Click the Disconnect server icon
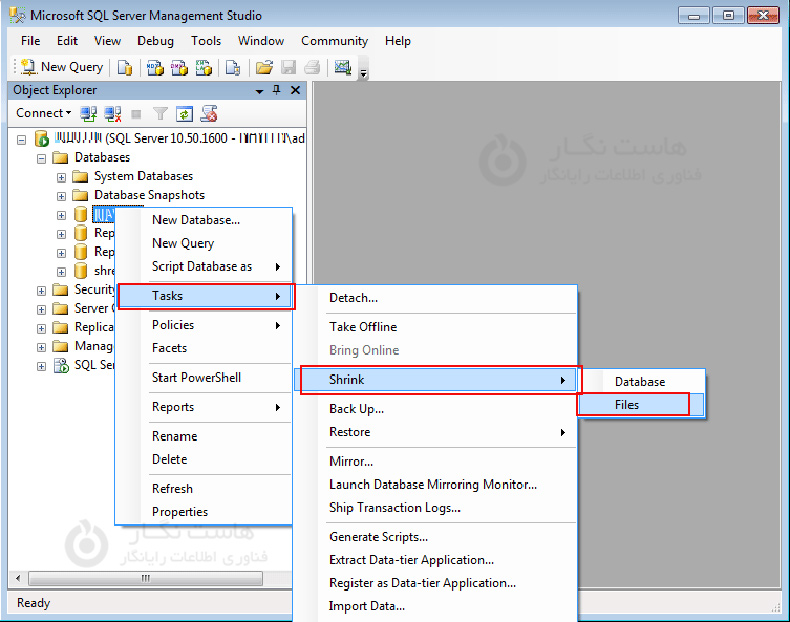Viewport: 790px width, 622px height. (x=113, y=113)
